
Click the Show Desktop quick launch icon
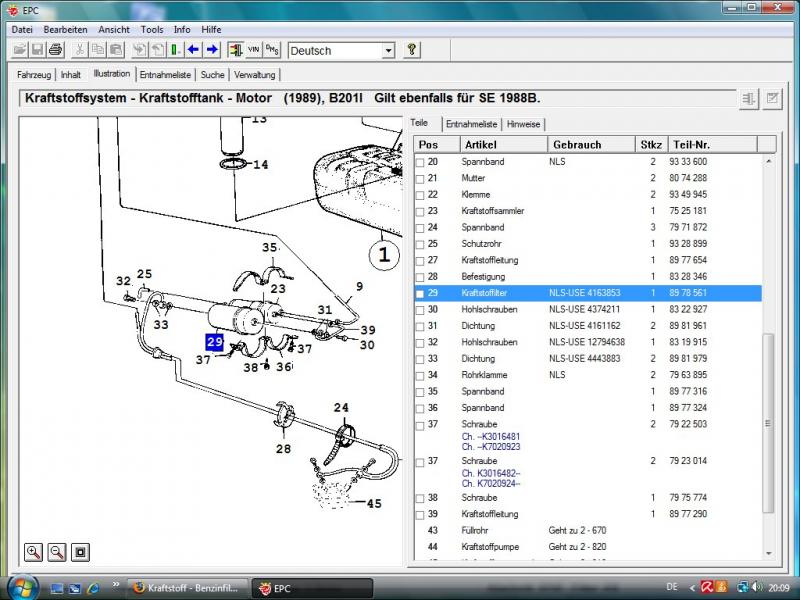click(x=57, y=588)
